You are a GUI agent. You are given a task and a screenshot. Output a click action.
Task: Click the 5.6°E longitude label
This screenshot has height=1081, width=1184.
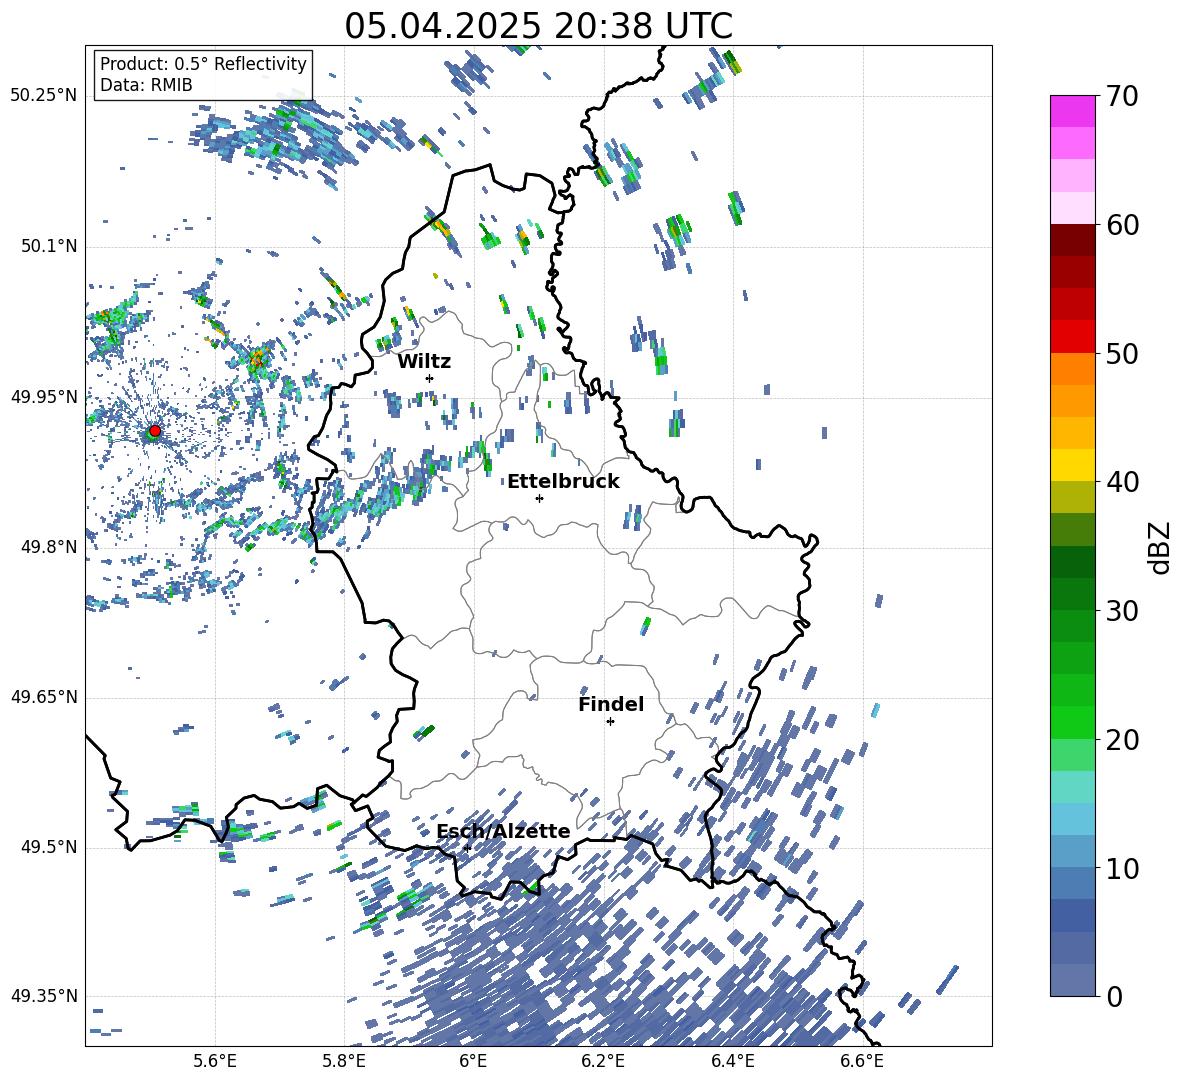pyautogui.click(x=215, y=1061)
